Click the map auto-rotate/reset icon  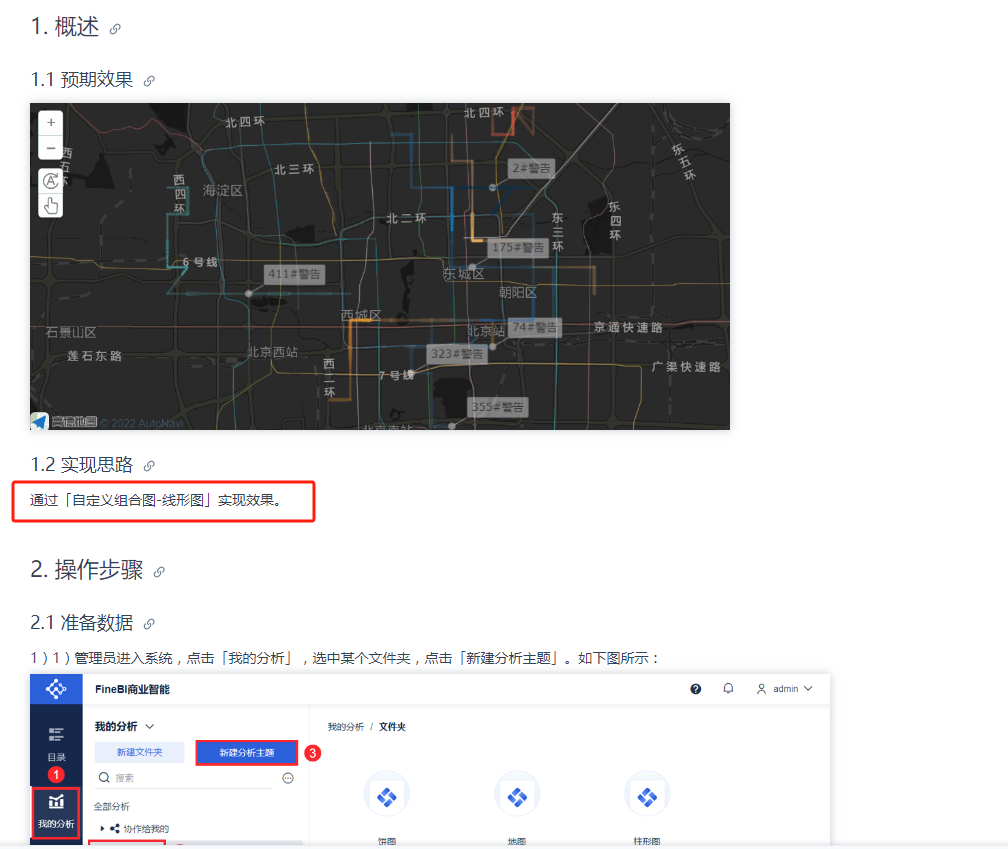pyautogui.click(x=51, y=181)
